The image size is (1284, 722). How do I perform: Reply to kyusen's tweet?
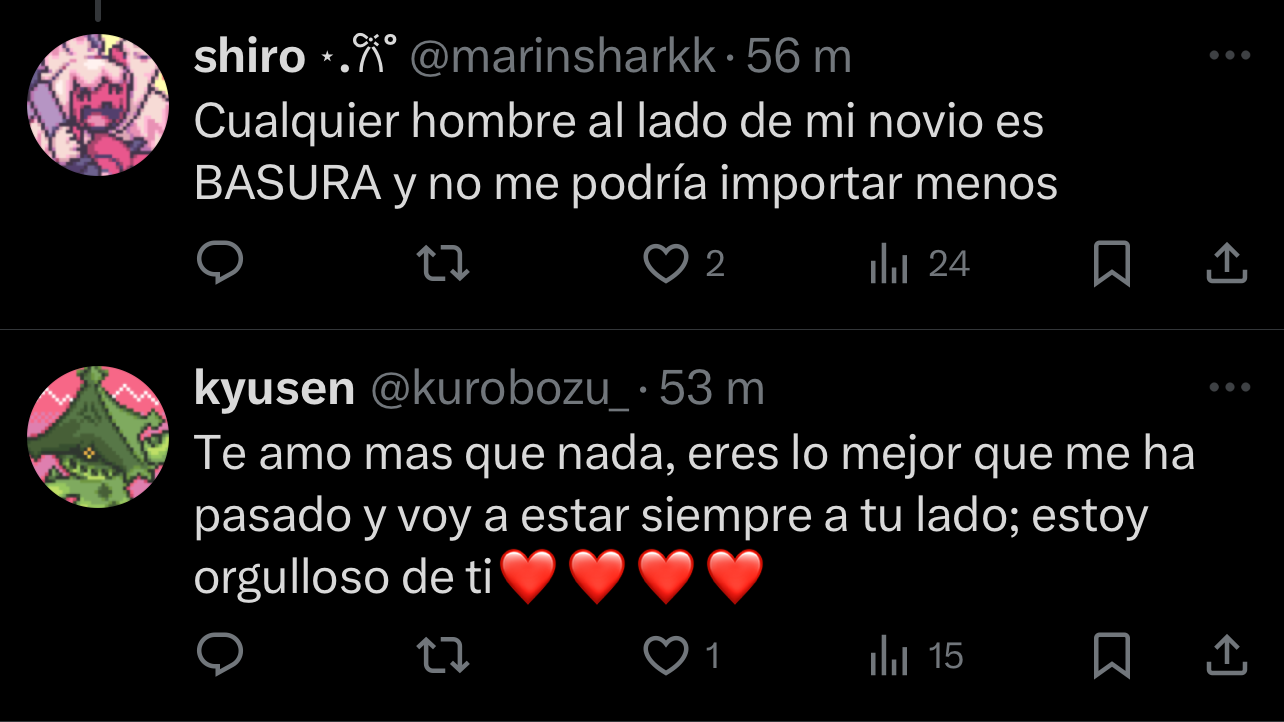(x=219, y=655)
